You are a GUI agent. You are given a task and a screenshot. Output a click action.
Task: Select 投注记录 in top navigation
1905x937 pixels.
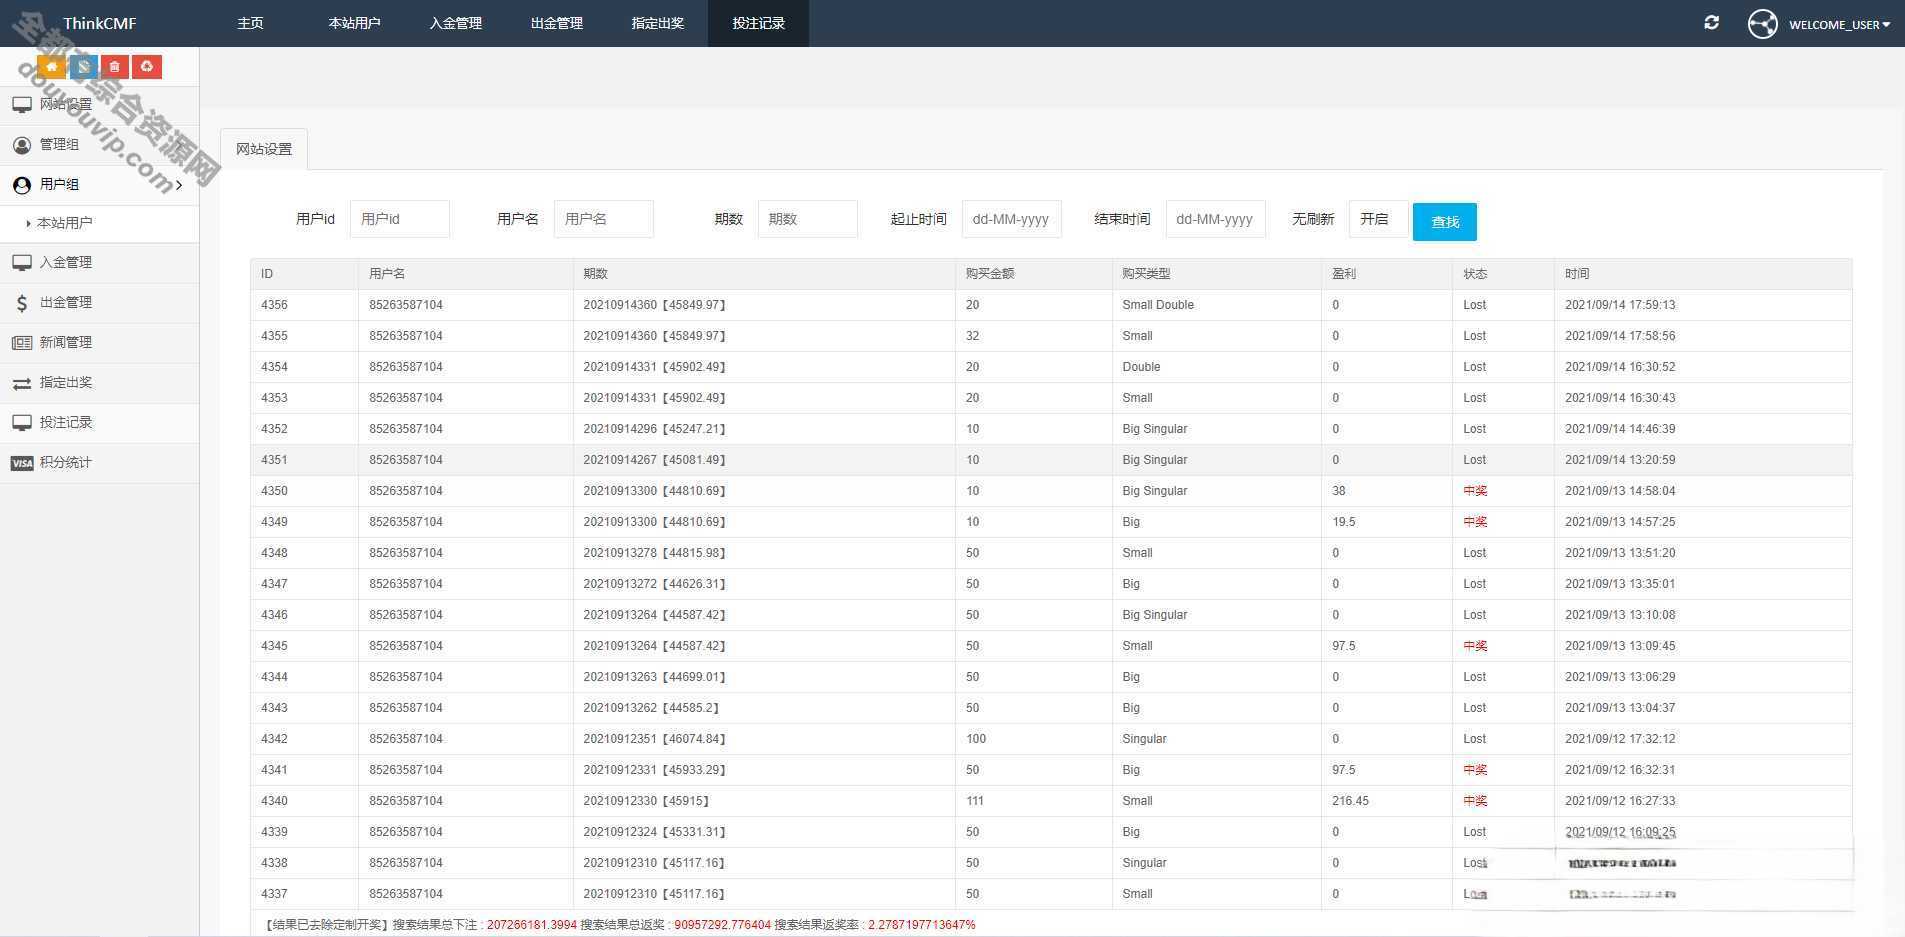(x=758, y=23)
